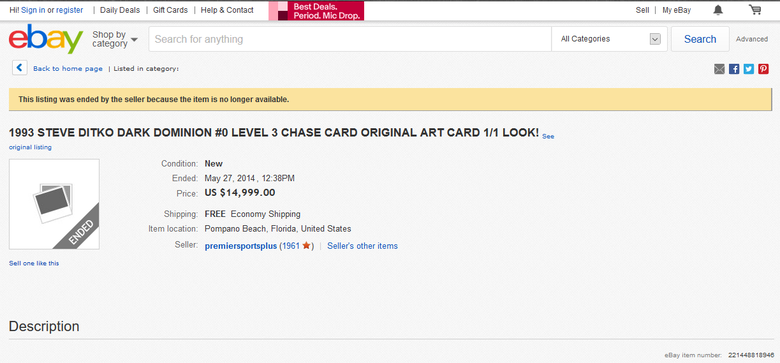Click the blue Search button
The image size is (780, 363).
point(700,39)
